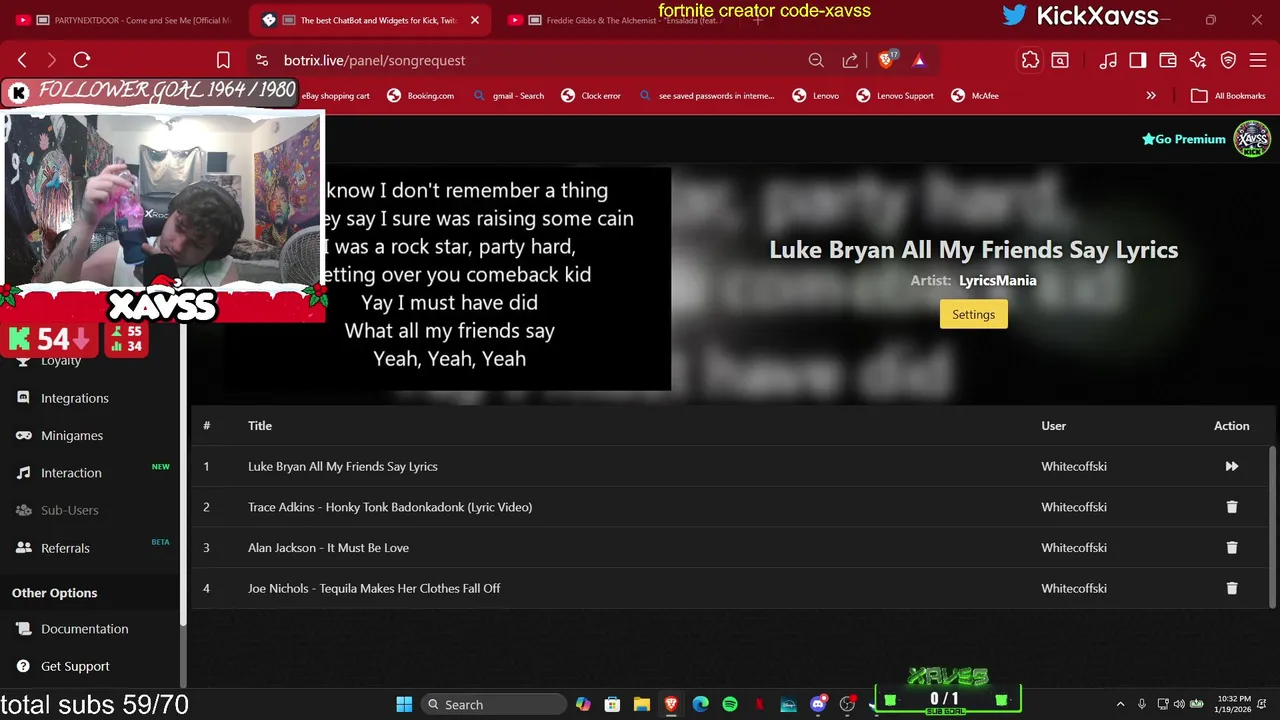This screenshot has width=1280, height=720.
Task: Select Alan Jackson - It Must Be Love title
Action: pos(328,548)
